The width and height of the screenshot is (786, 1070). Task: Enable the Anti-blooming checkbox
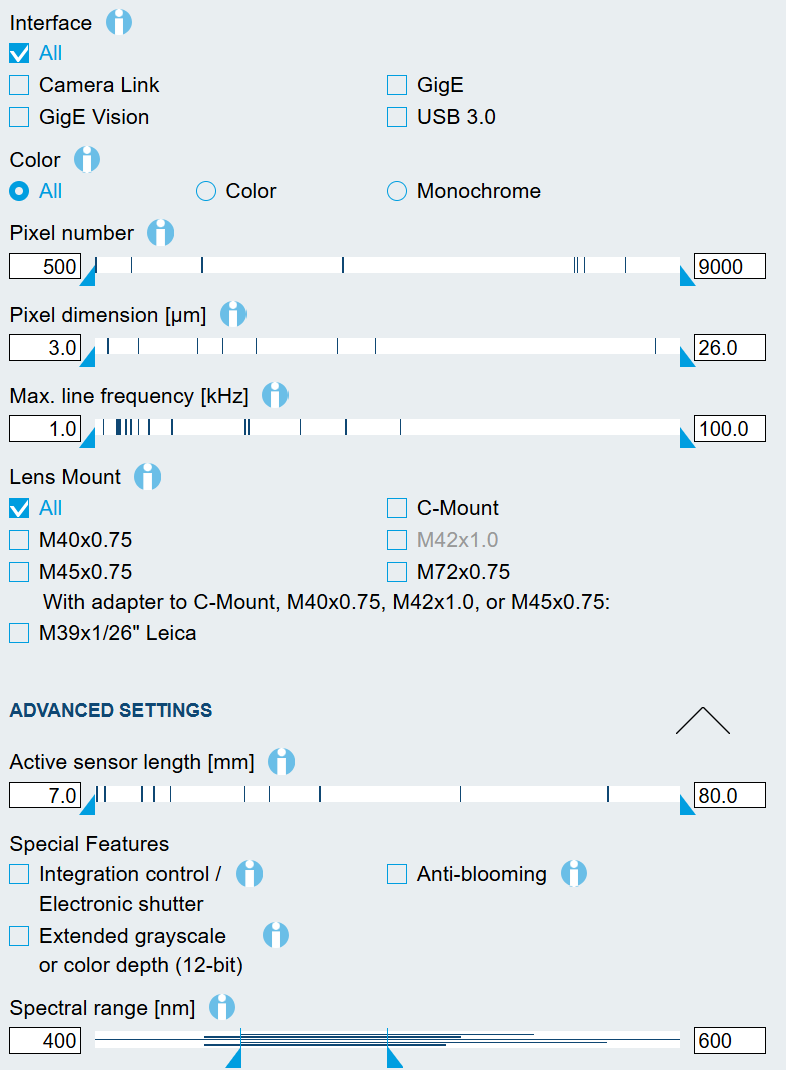click(x=397, y=875)
